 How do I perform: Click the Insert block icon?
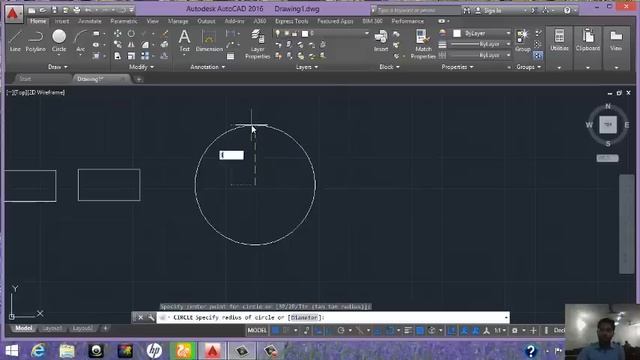(x=381, y=41)
